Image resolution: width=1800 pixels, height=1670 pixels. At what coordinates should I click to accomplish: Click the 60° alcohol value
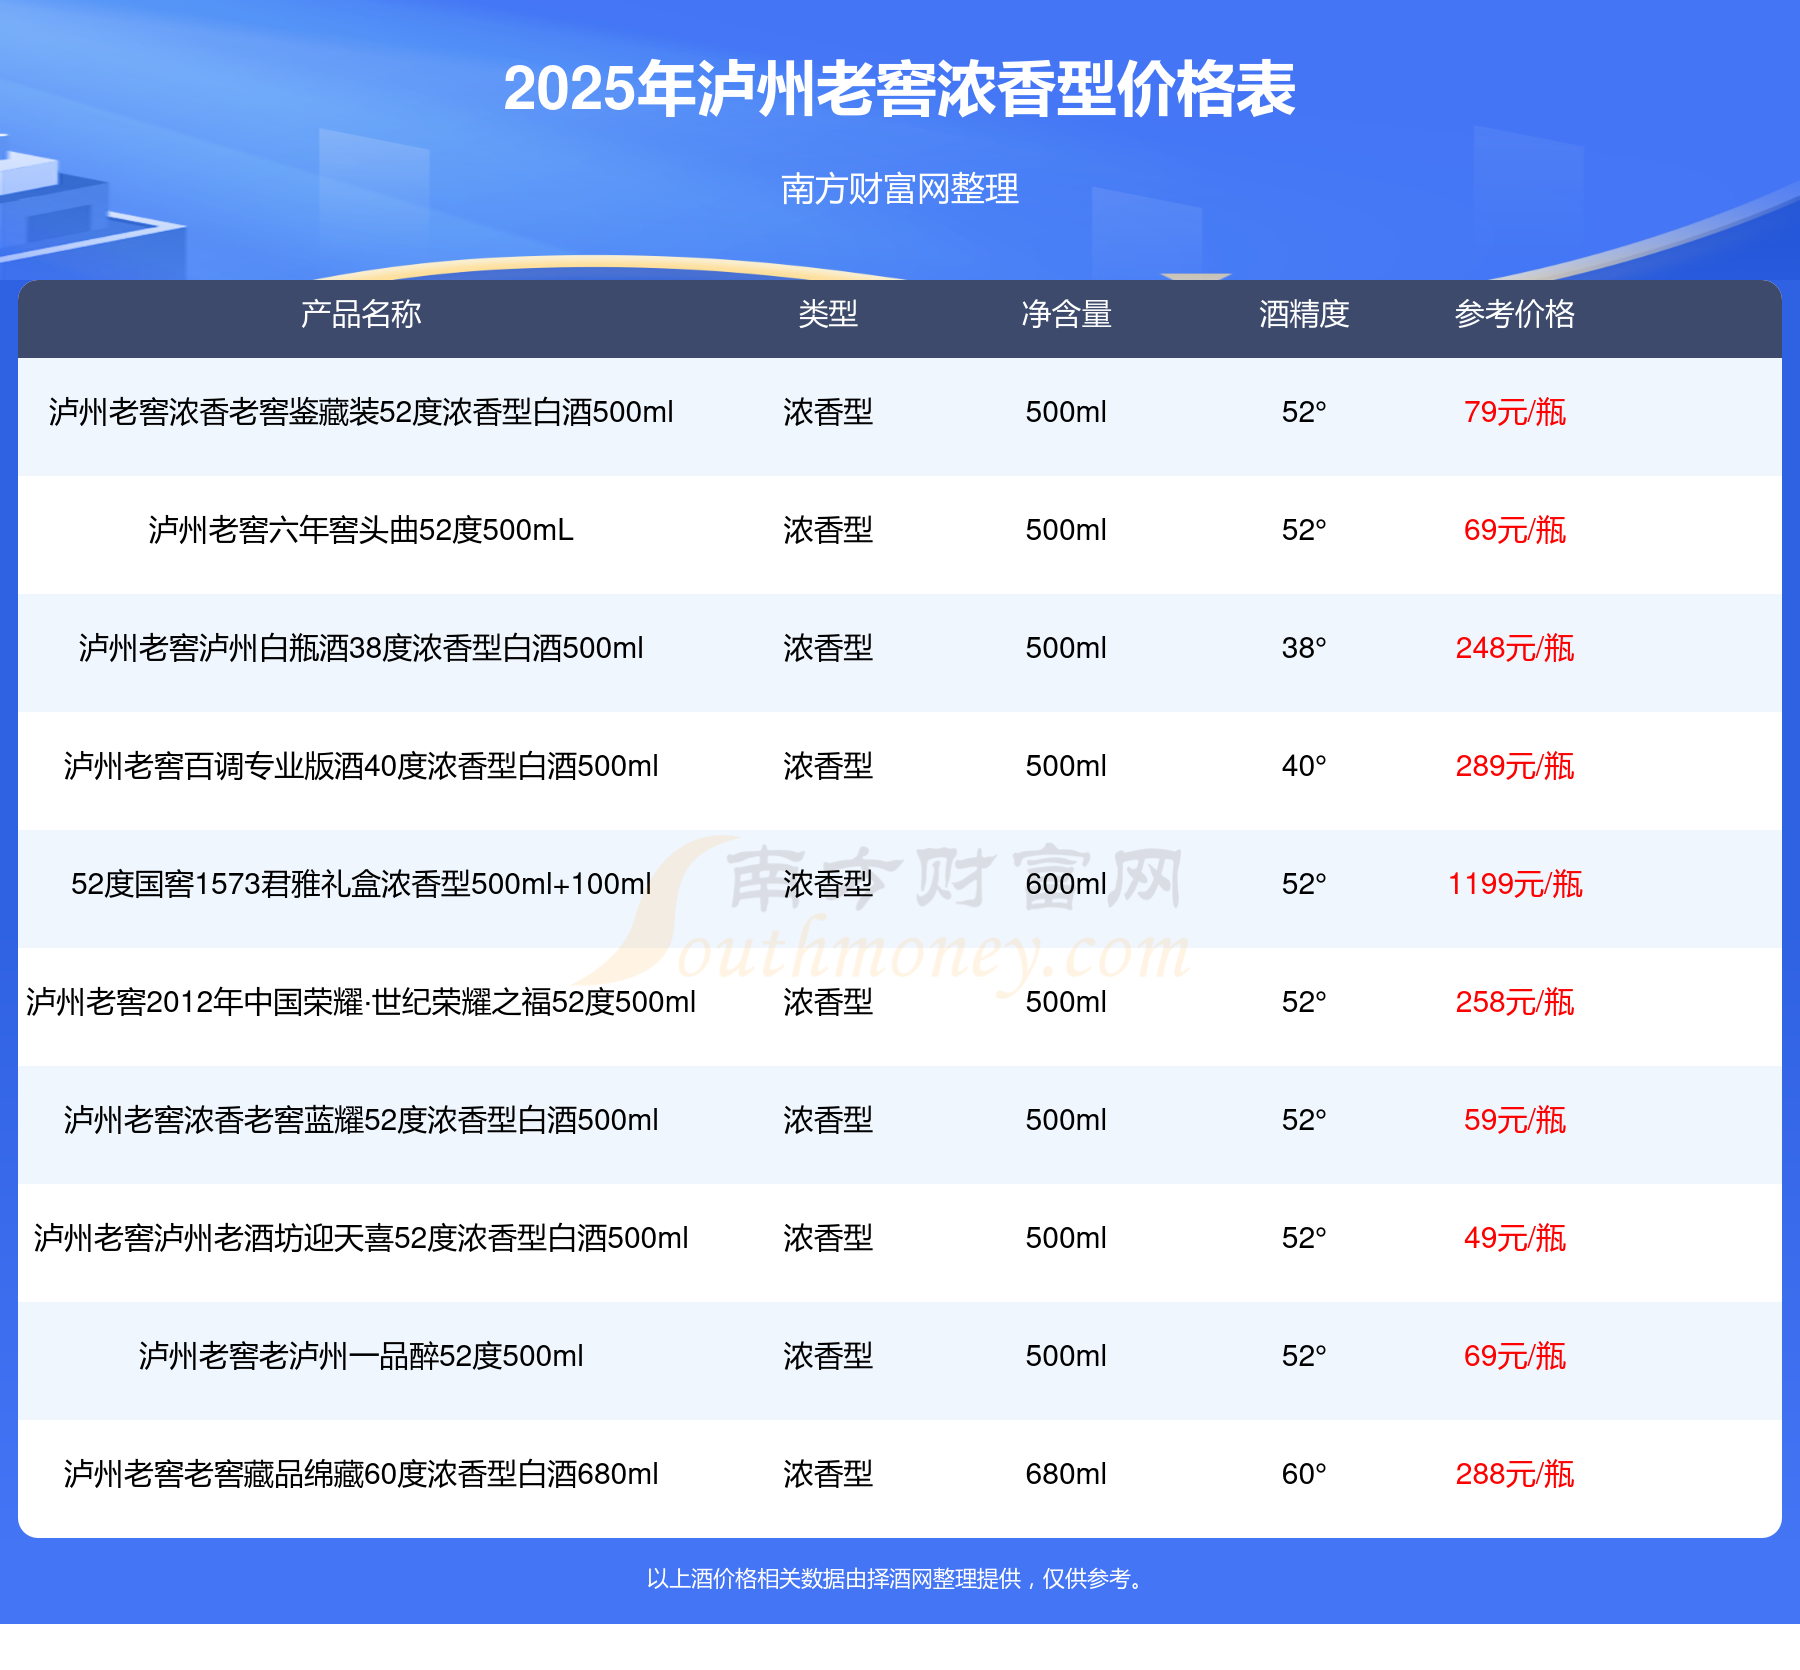click(1304, 1474)
